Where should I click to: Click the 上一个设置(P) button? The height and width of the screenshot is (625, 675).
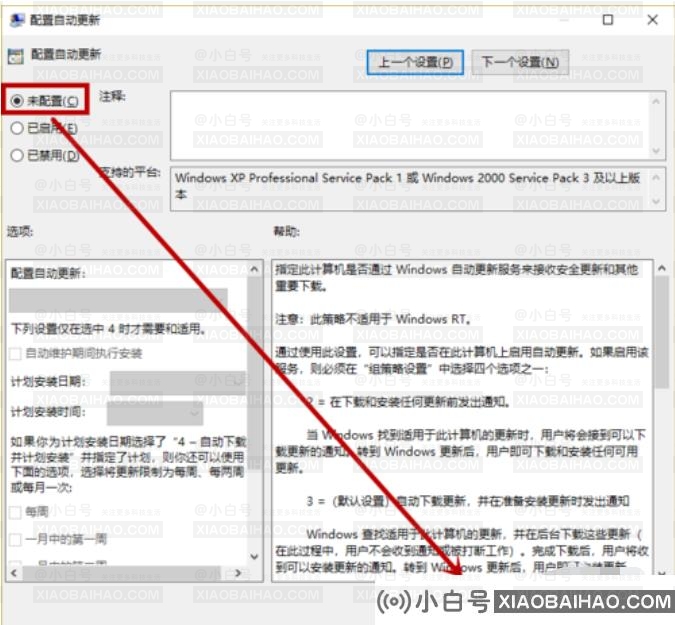(x=415, y=62)
